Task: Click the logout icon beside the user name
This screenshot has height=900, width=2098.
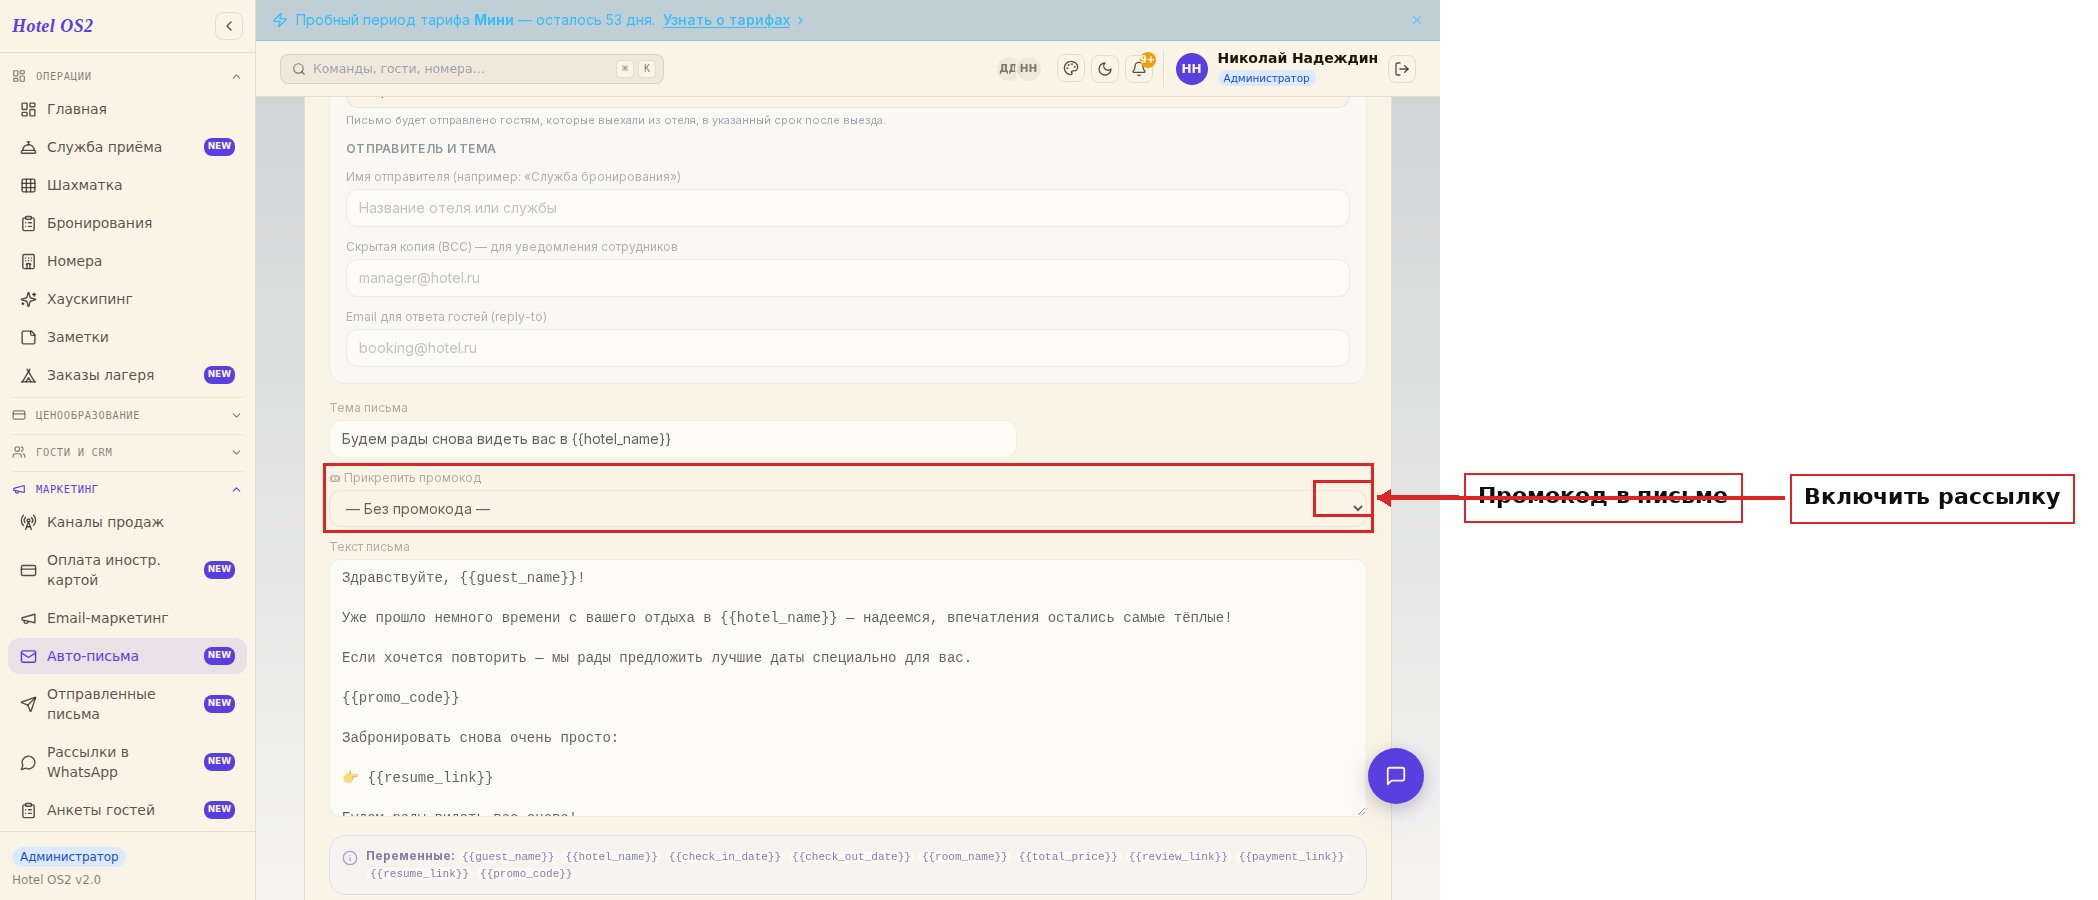Action: pos(1402,69)
